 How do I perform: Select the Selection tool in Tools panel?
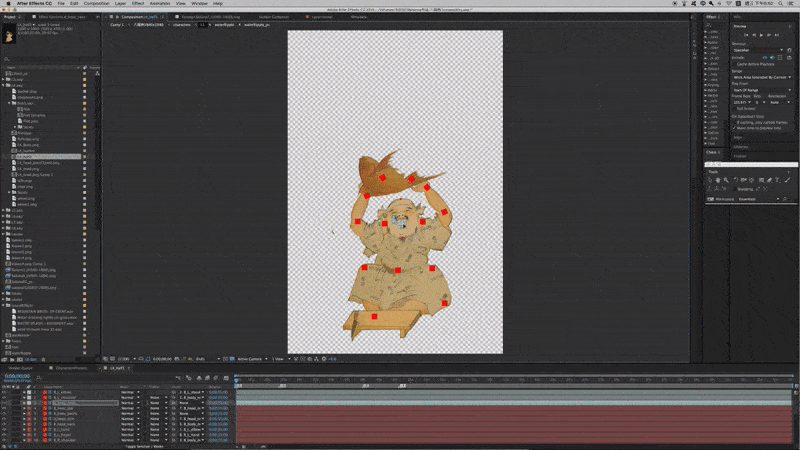tap(710, 180)
